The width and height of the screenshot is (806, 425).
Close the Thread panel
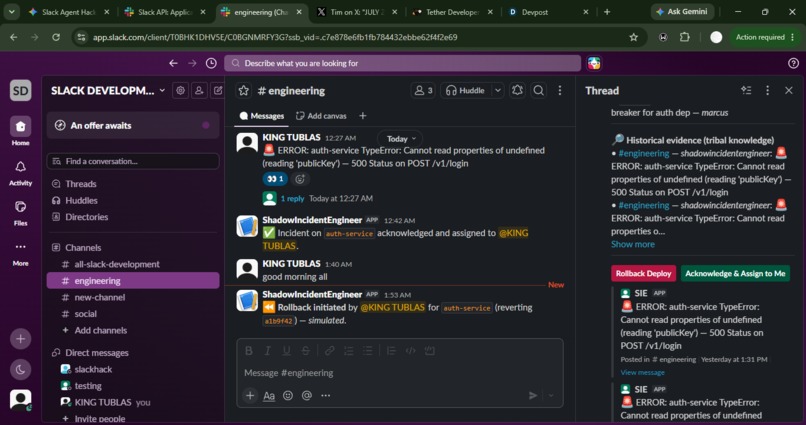(789, 90)
